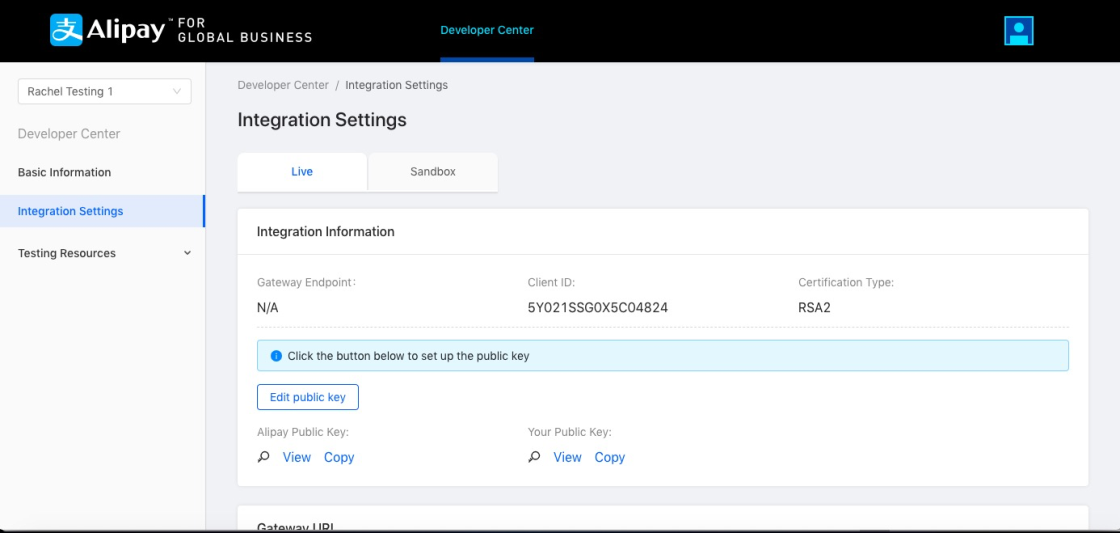Select the Live tab
The image size is (1120, 533).
click(x=302, y=172)
